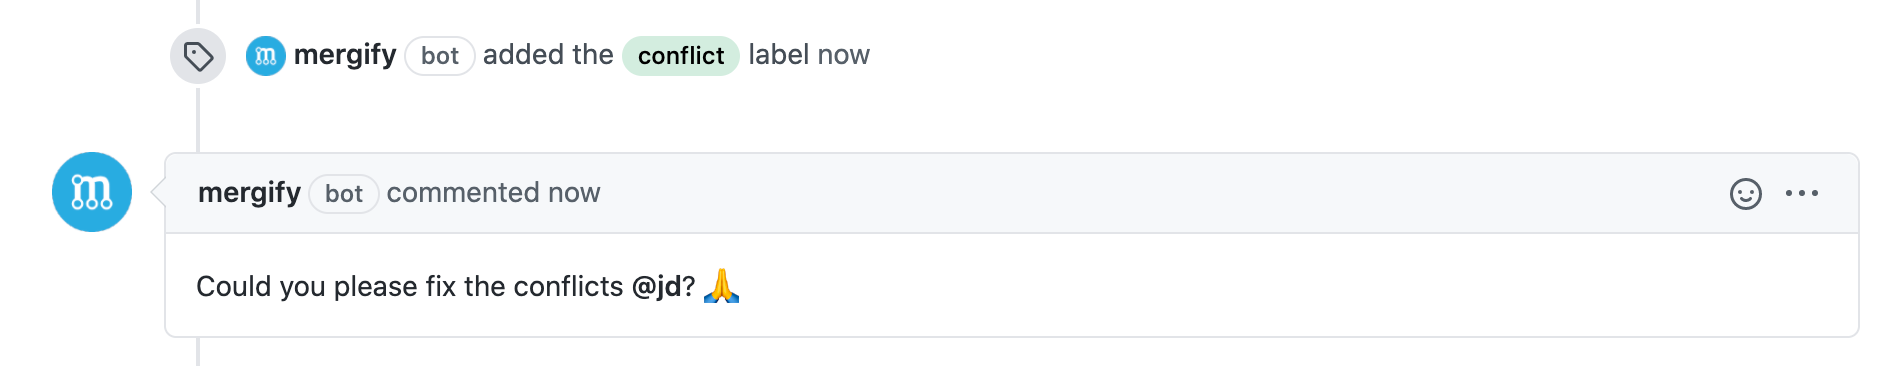Click the comment text about fixing conflicts

click(x=445, y=287)
